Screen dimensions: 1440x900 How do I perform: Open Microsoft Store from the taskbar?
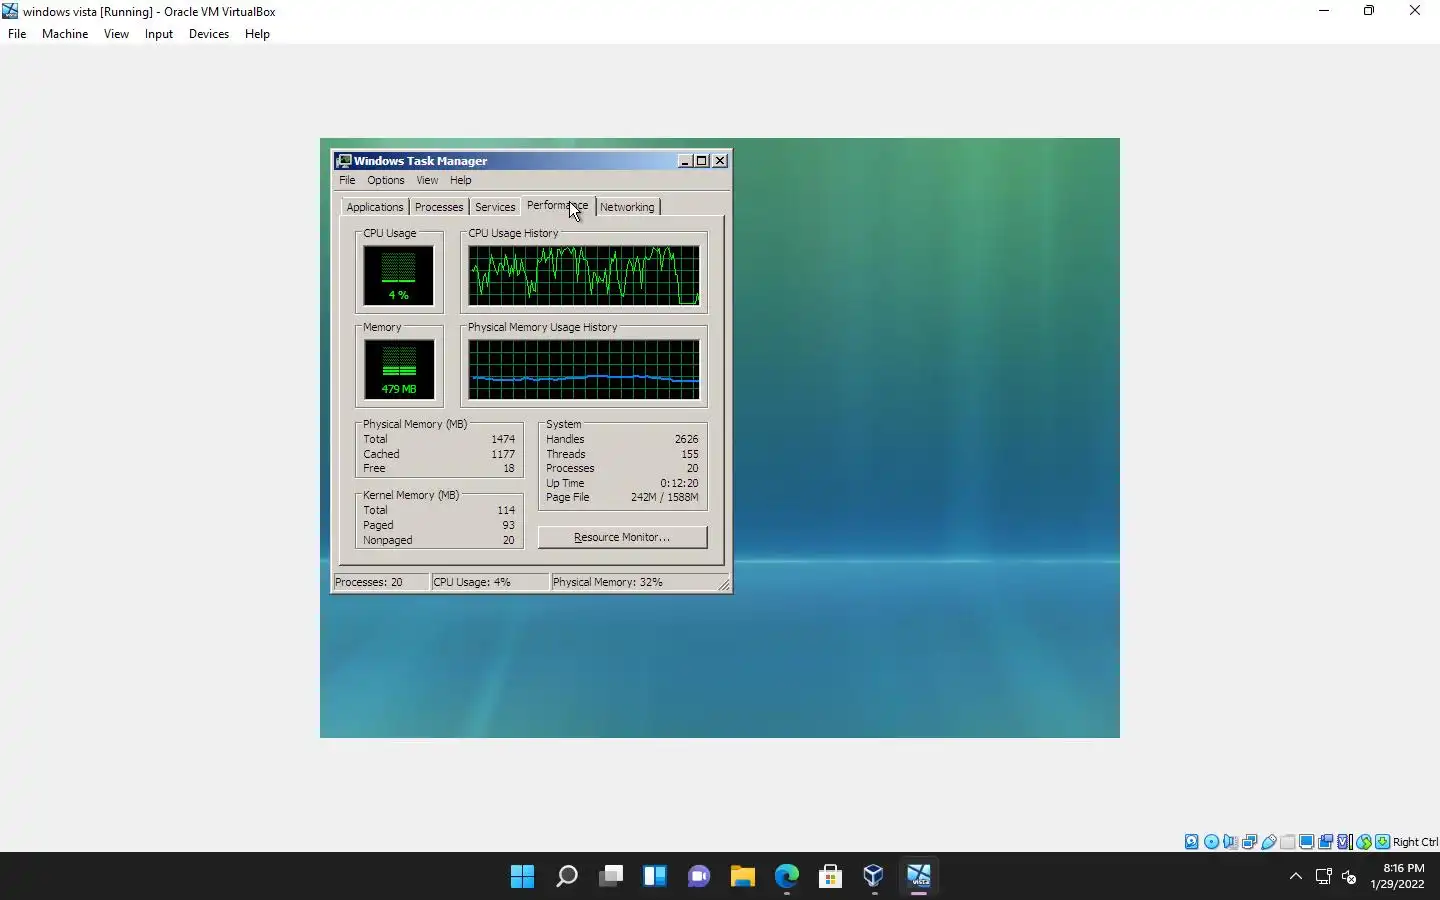click(x=830, y=876)
